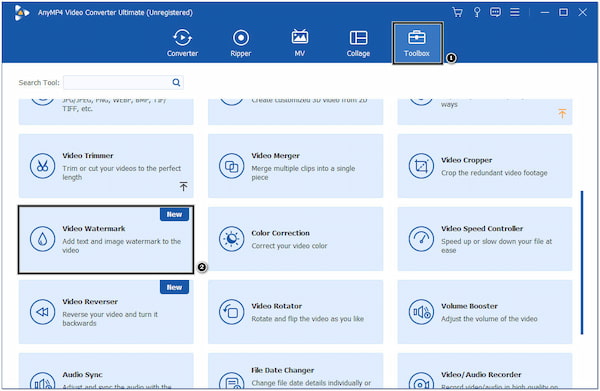Click the vertical scrollbar thumb
The image size is (600, 391).
click(582, 262)
